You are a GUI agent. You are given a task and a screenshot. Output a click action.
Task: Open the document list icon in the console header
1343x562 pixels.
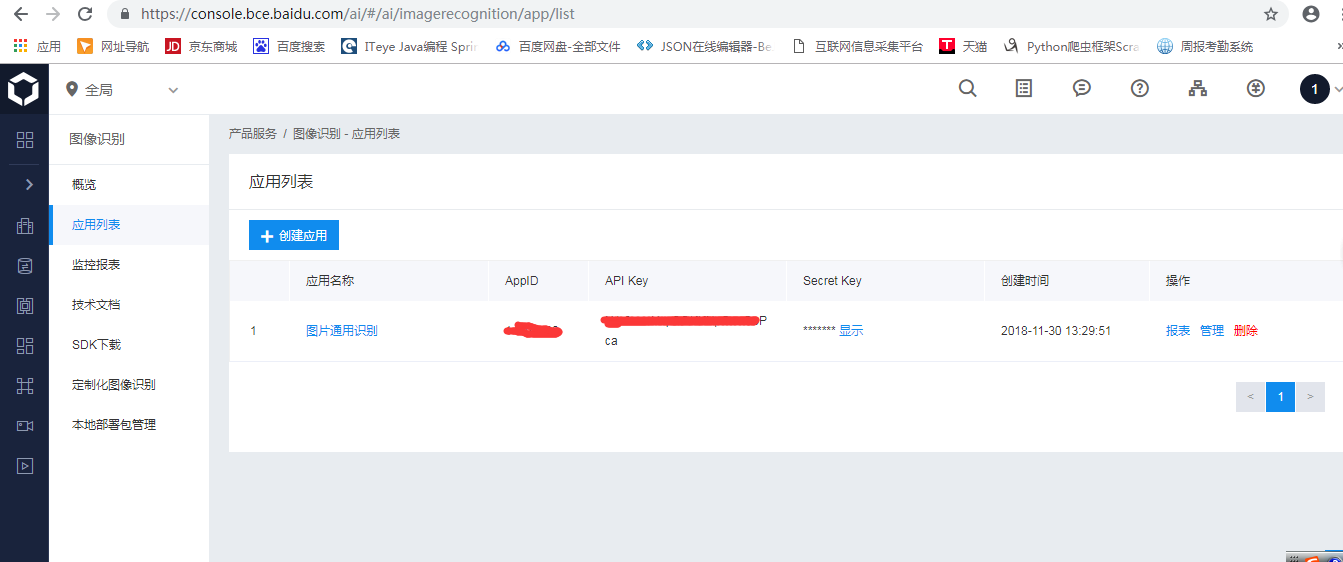1024,88
